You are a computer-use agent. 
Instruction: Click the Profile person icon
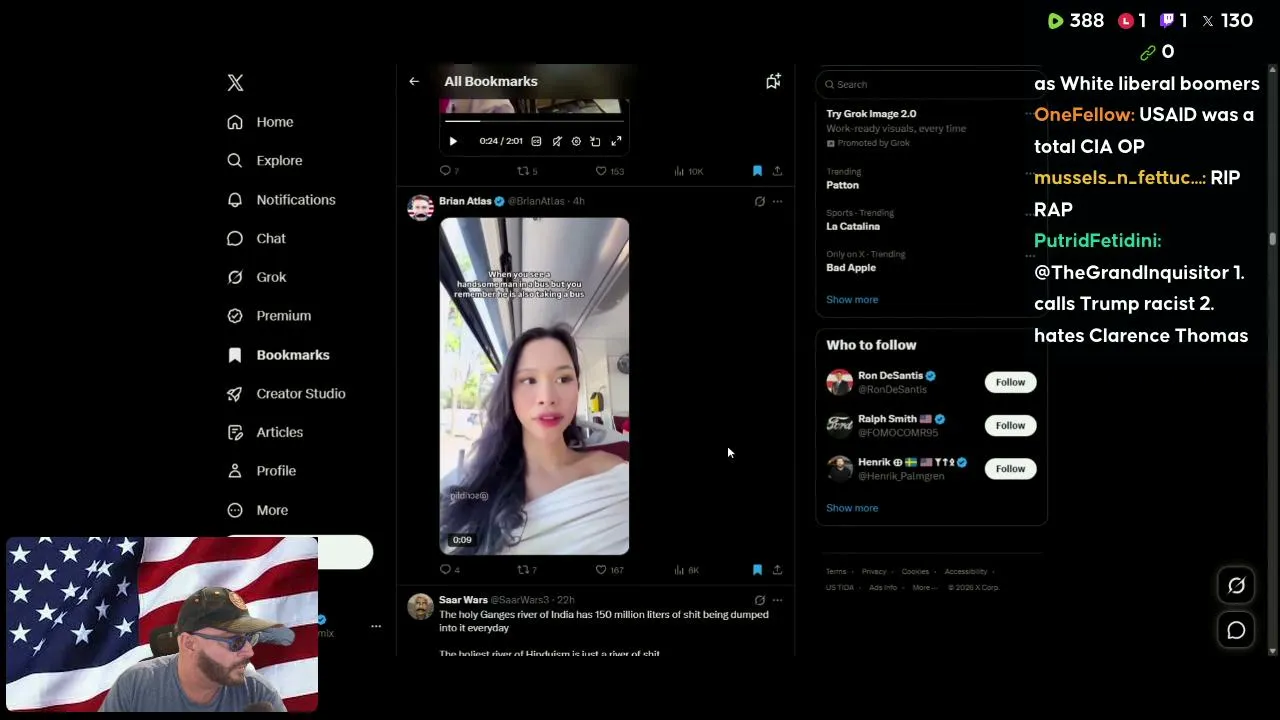(x=235, y=471)
